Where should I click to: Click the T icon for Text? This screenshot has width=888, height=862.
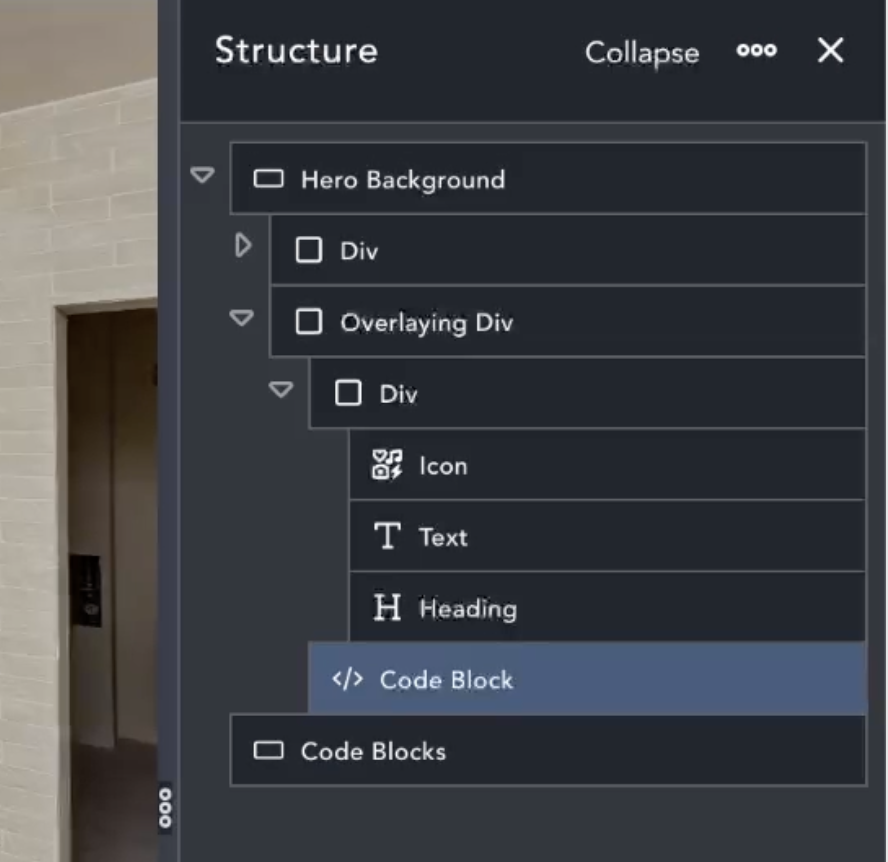[387, 537]
